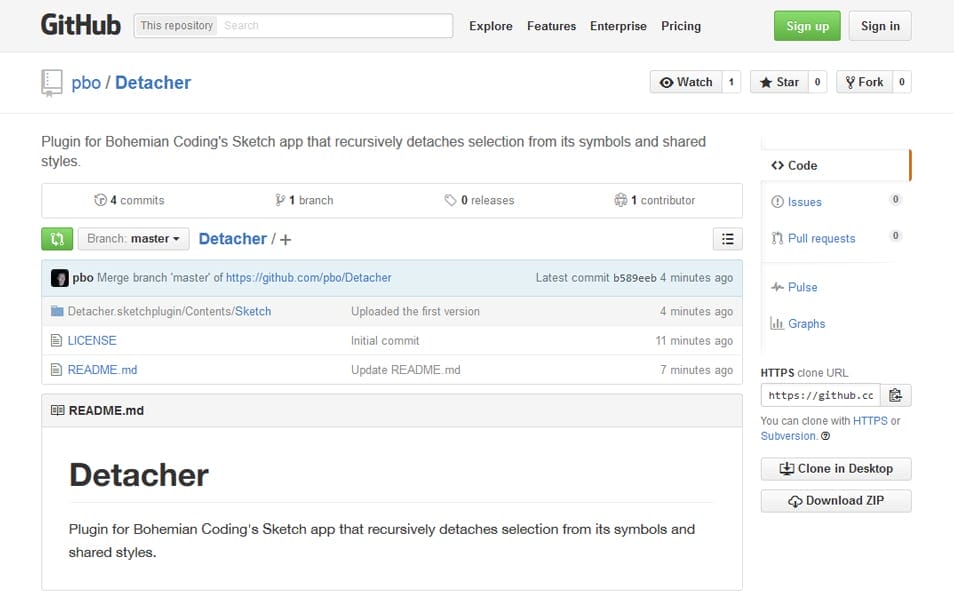Fork the Detacher repository
The width and height of the screenshot is (954, 600).
point(862,82)
